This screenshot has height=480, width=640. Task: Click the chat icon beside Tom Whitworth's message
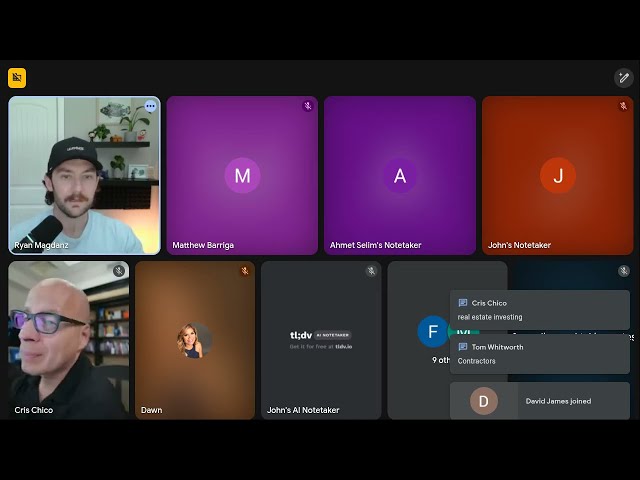click(x=463, y=347)
